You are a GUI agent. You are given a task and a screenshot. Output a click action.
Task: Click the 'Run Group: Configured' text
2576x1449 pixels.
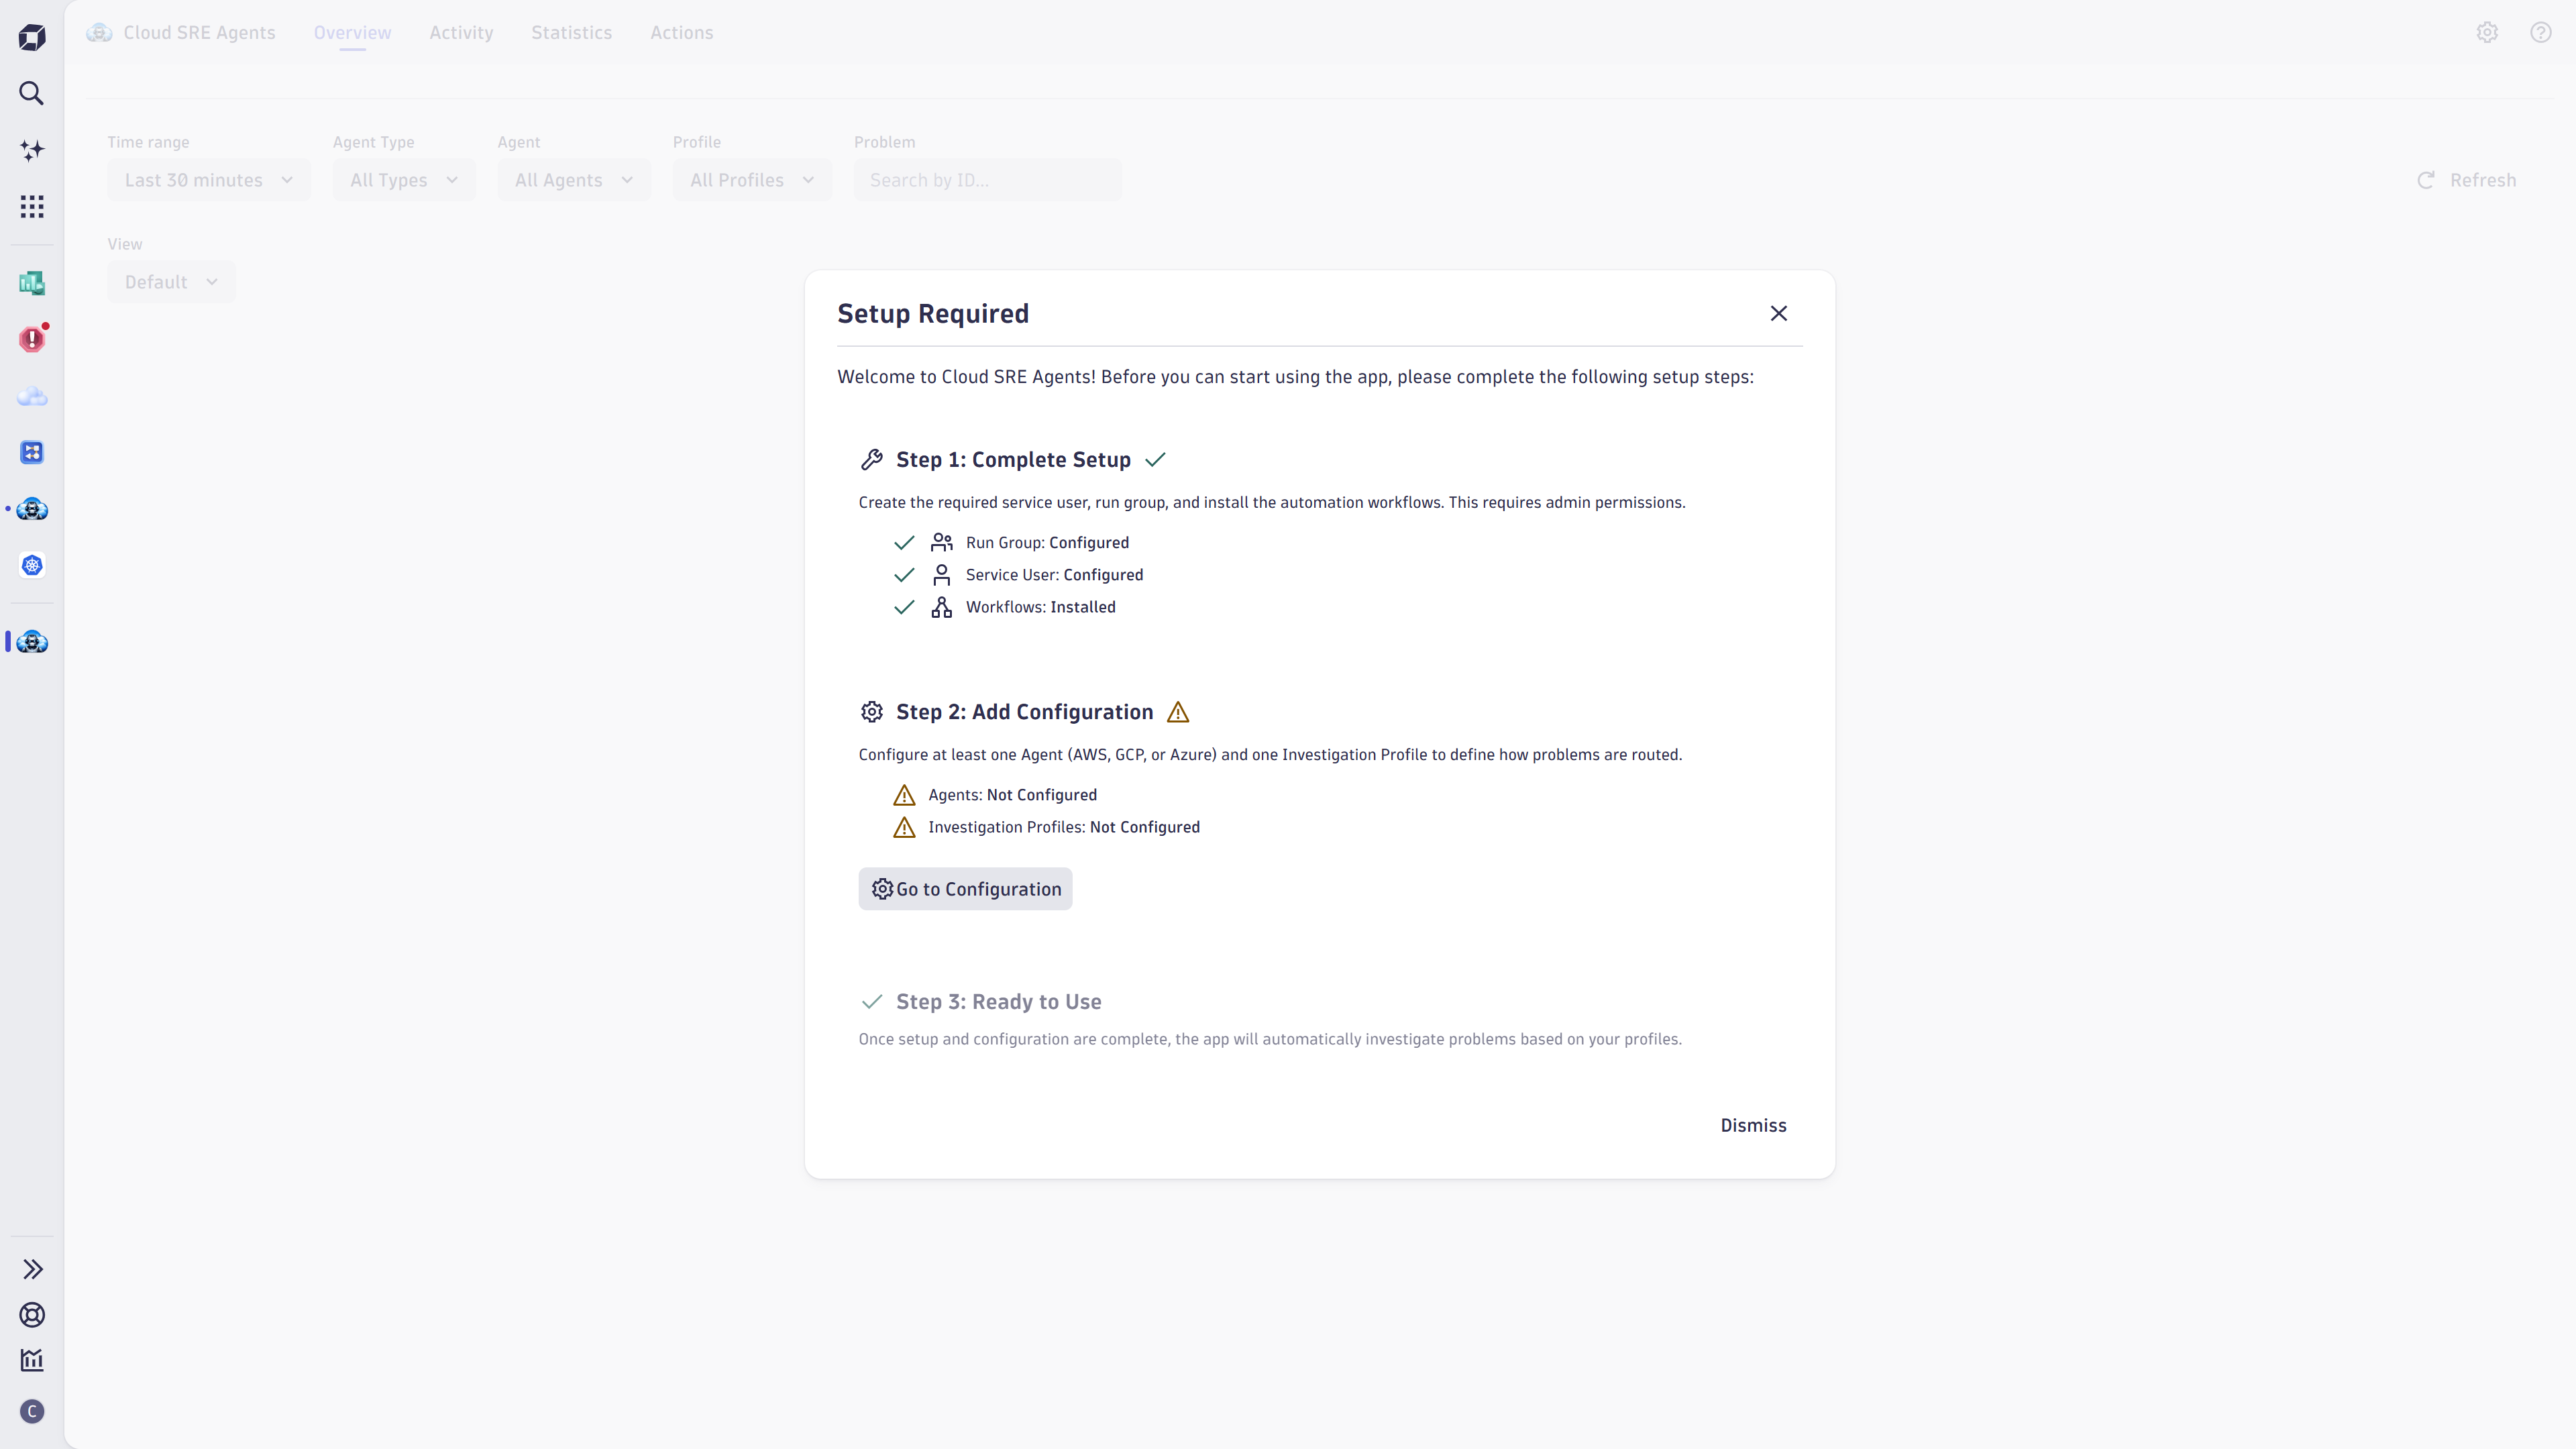(1047, 542)
